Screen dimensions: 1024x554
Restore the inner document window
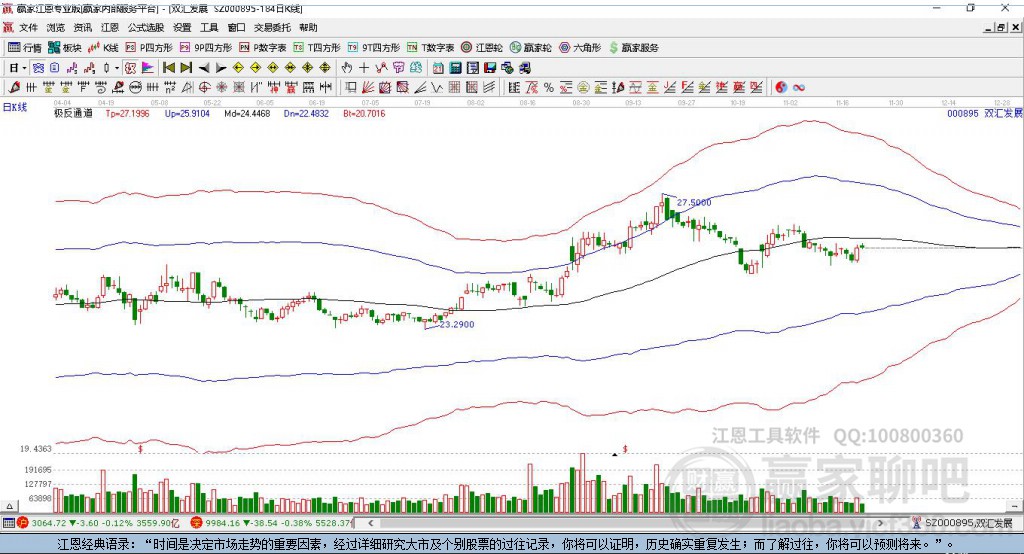point(1001,27)
